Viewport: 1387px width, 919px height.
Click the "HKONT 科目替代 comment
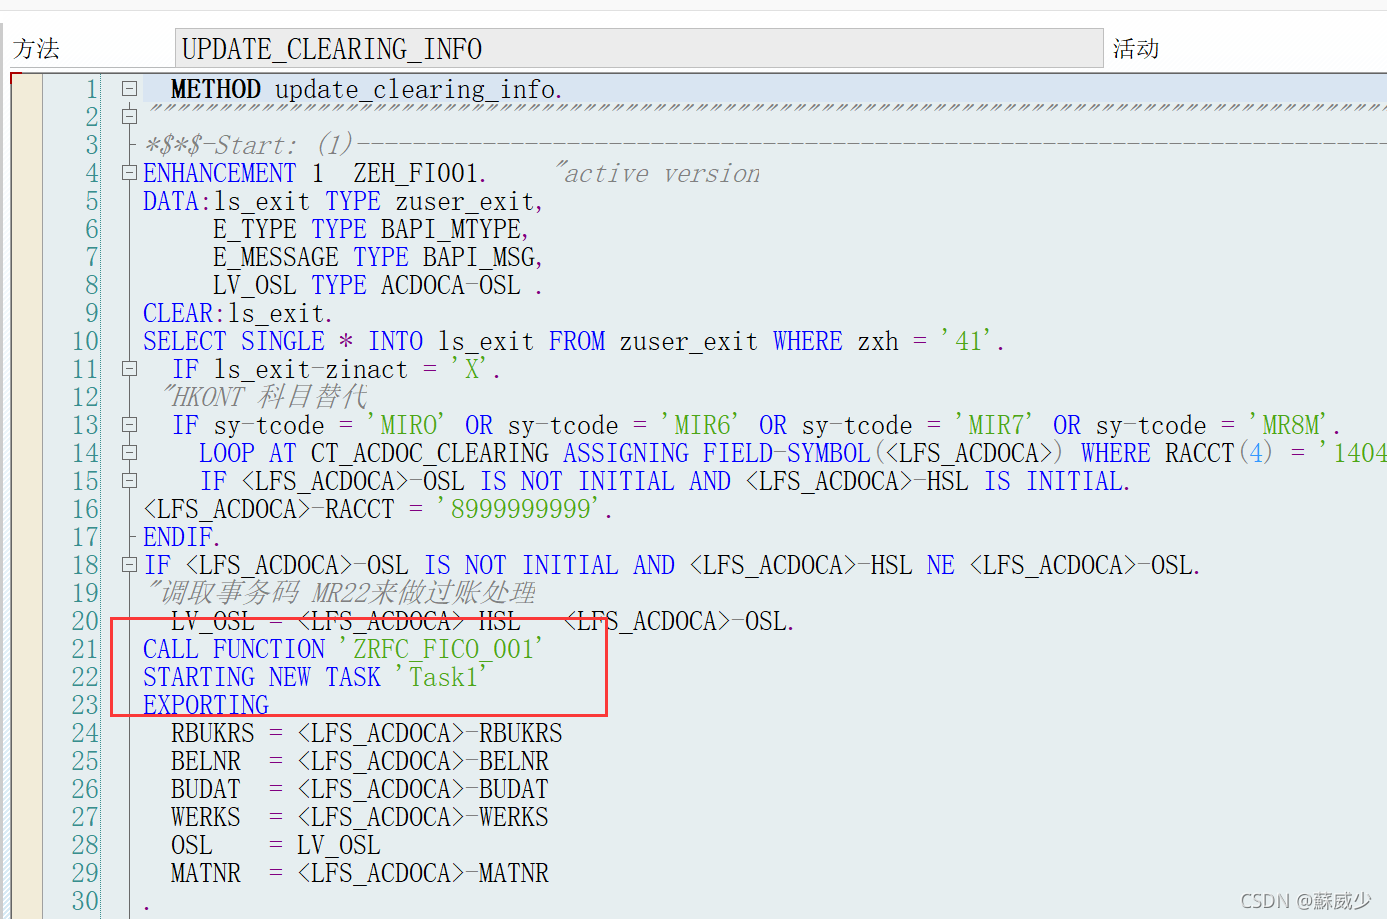266,397
